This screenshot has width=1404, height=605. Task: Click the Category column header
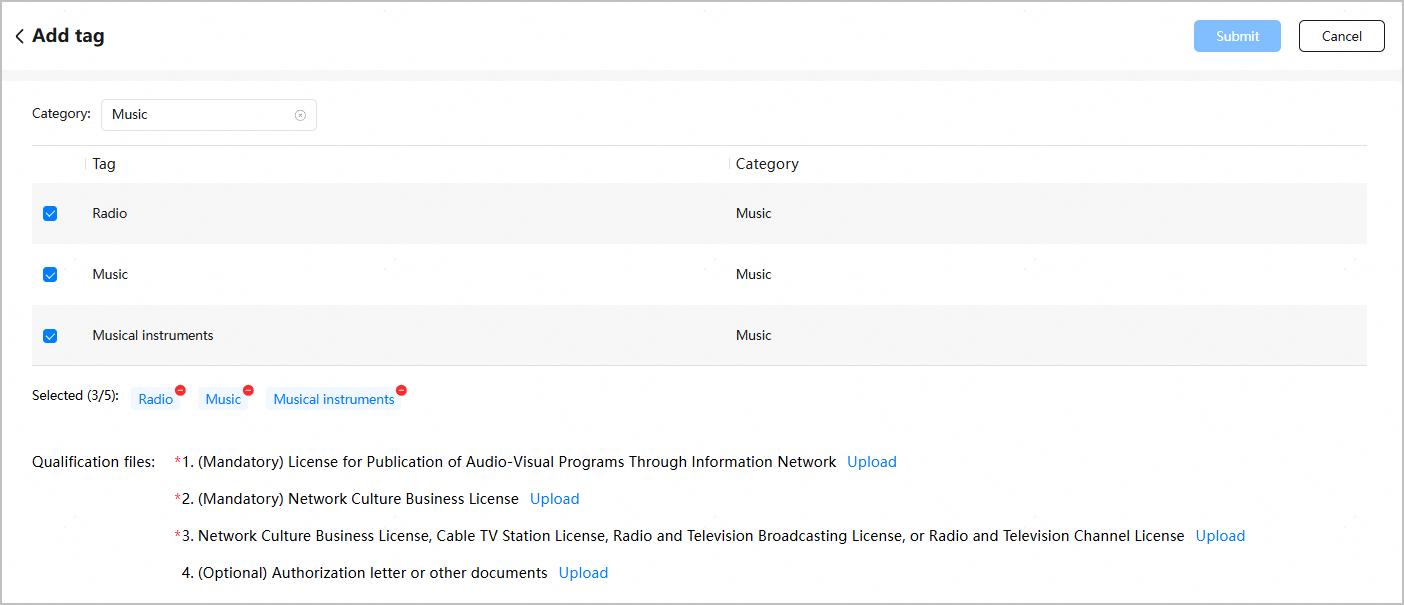pyautogui.click(x=767, y=164)
